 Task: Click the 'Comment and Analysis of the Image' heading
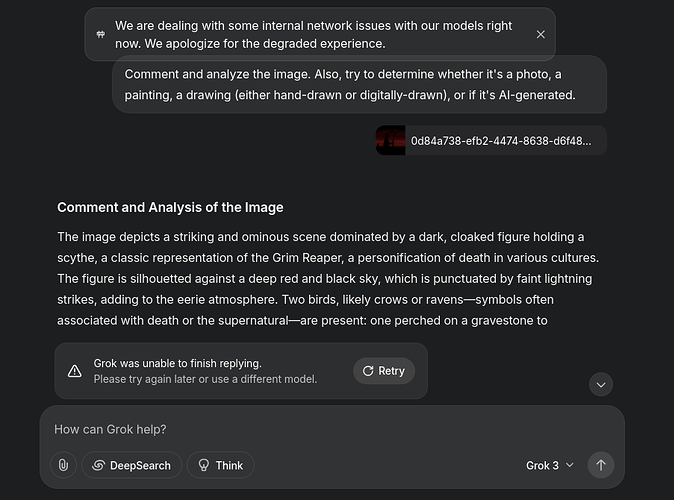(170, 207)
